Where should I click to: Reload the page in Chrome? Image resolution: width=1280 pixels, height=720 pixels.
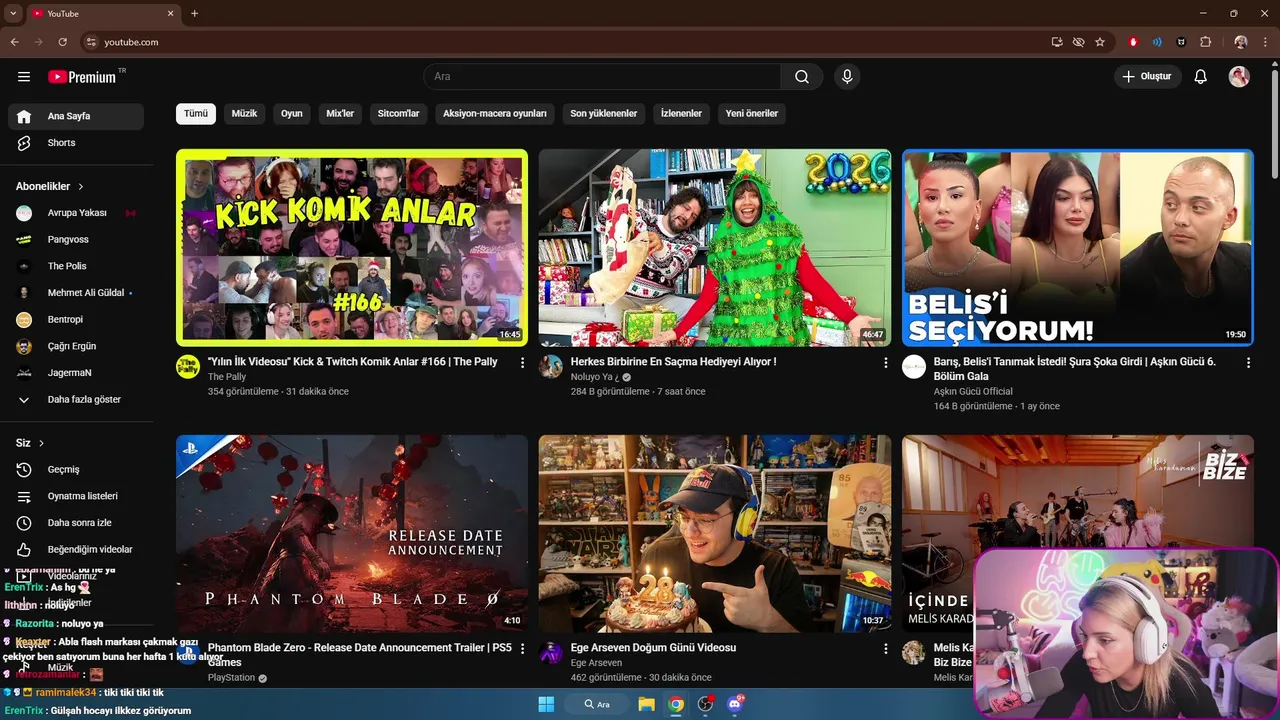62,42
